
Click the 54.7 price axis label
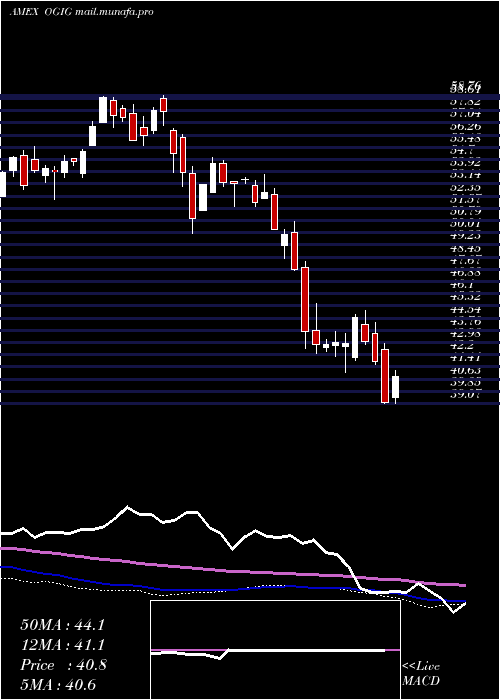point(462,151)
